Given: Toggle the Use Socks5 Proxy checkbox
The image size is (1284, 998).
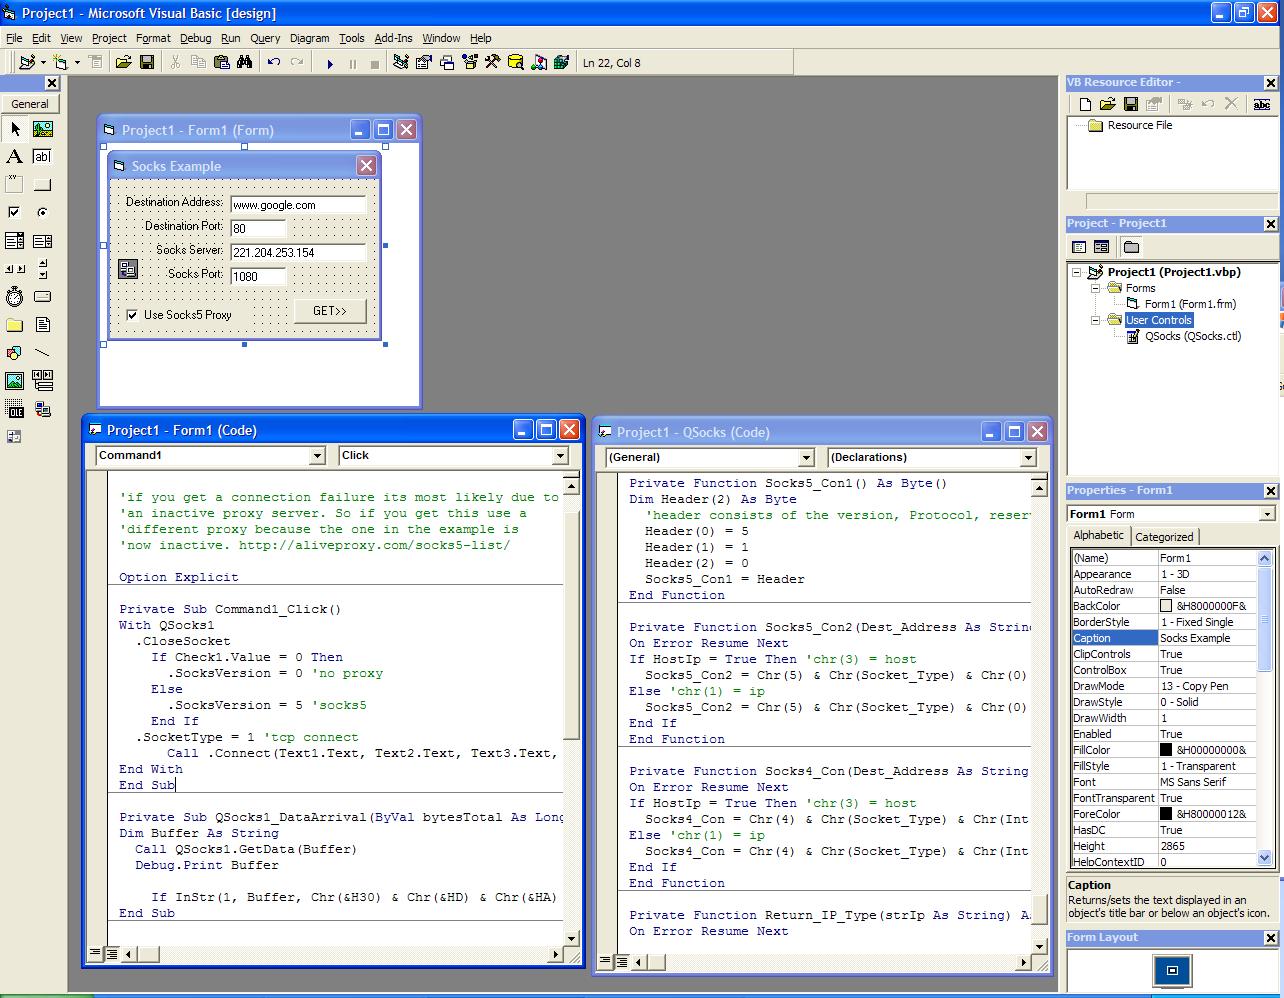Looking at the screenshot, I should point(132,315).
